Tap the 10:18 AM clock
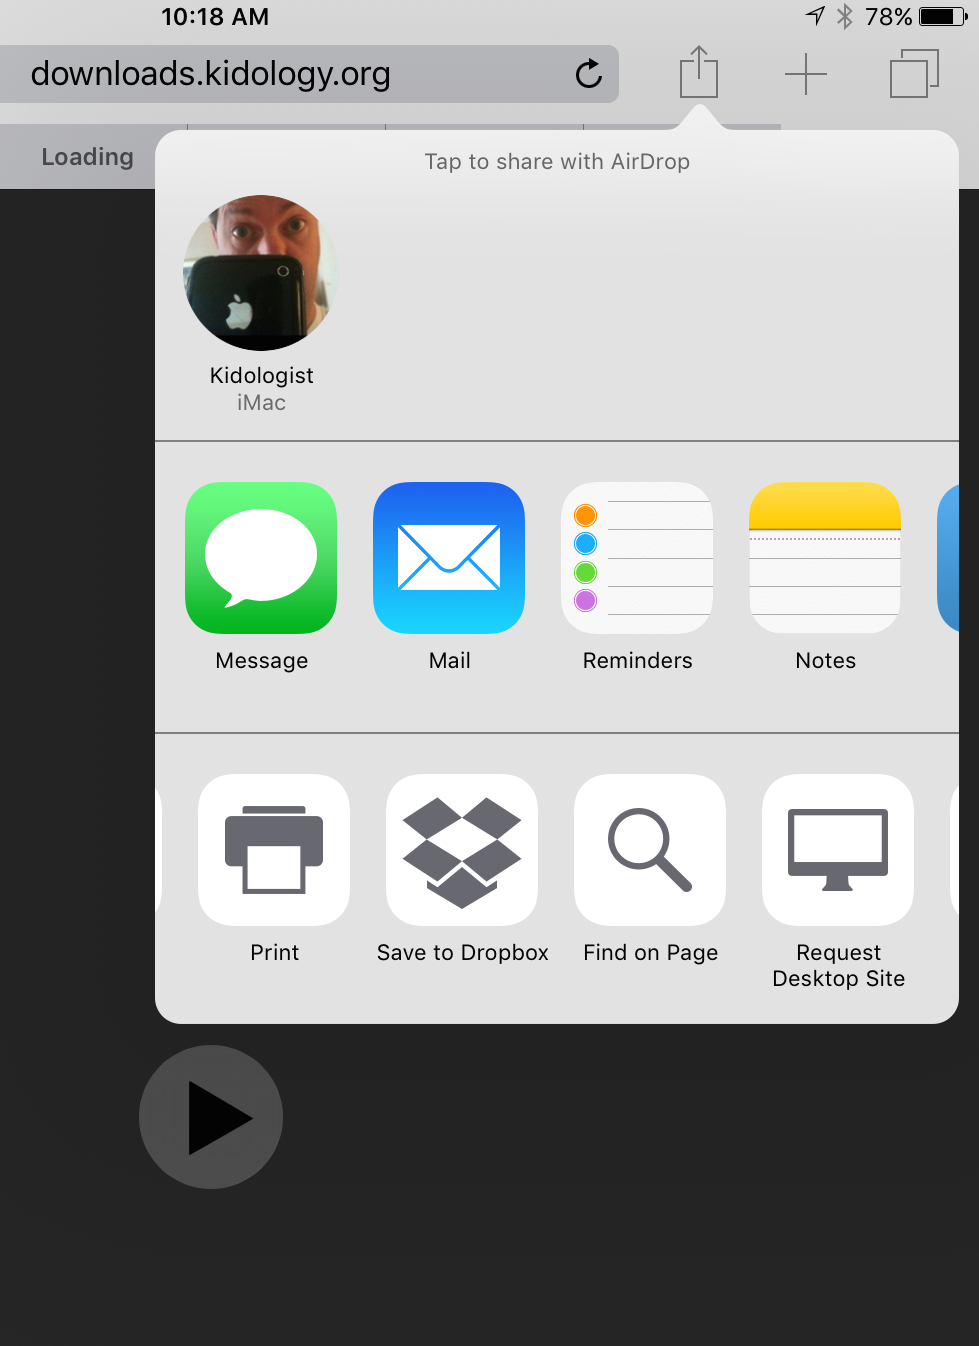Screen dimensions: 979x1346 click(x=215, y=17)
